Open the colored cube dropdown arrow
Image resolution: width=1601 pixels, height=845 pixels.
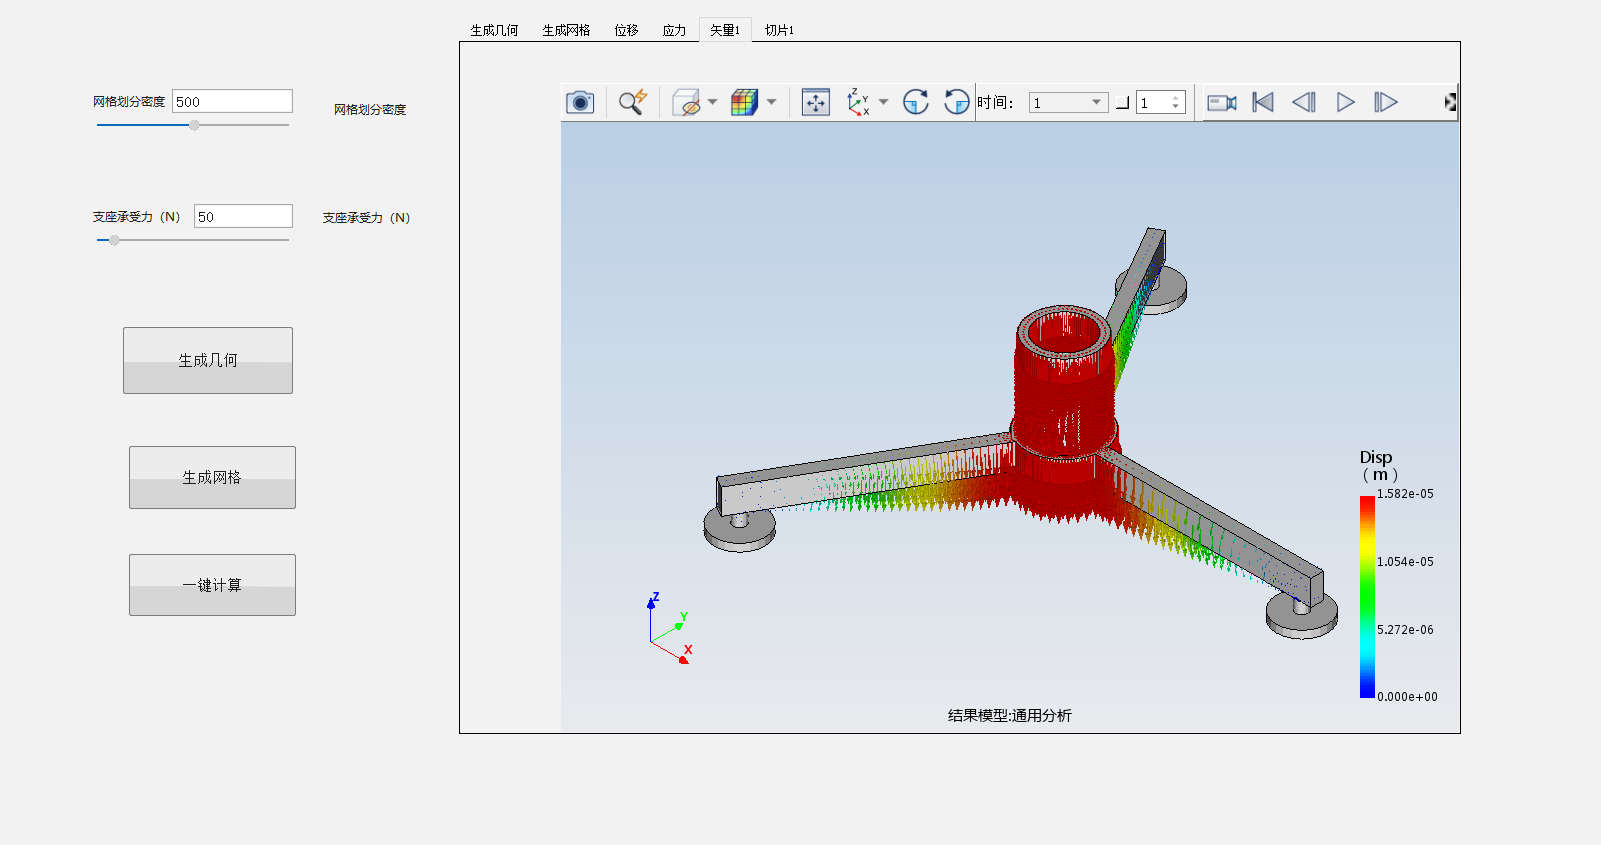pos(771,102)
